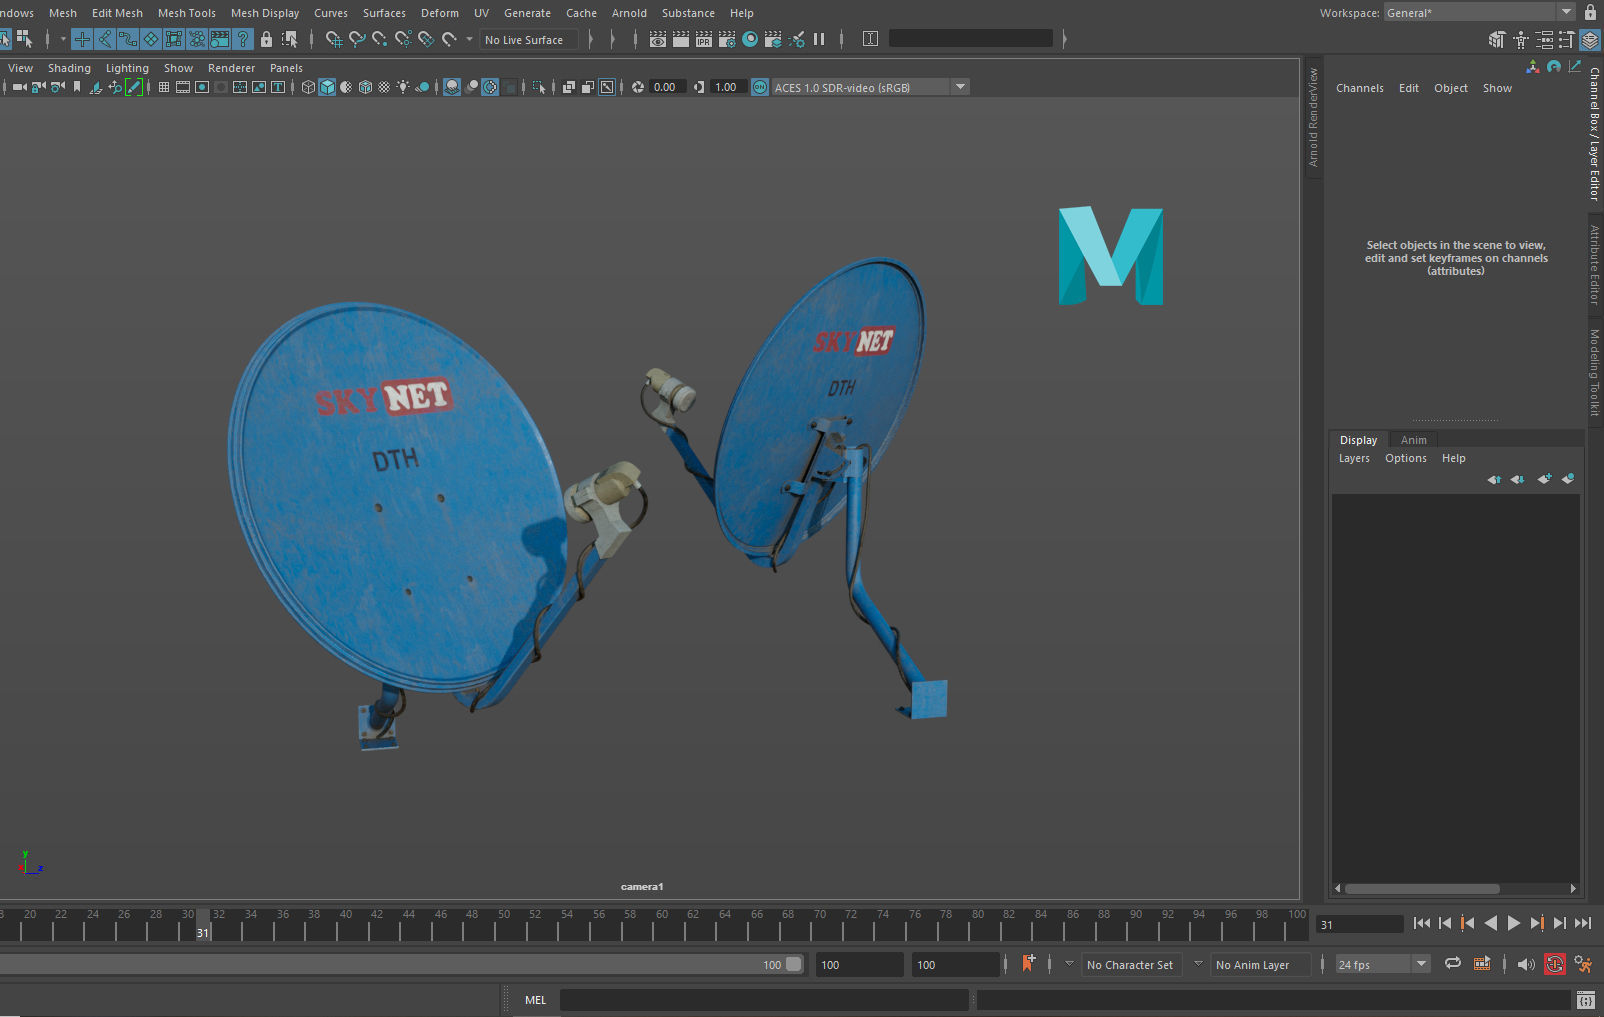Open the Layers menu in layer editor
Screen dimensions: 1604x1017
pyautogui.click(x=1354, y=458)
